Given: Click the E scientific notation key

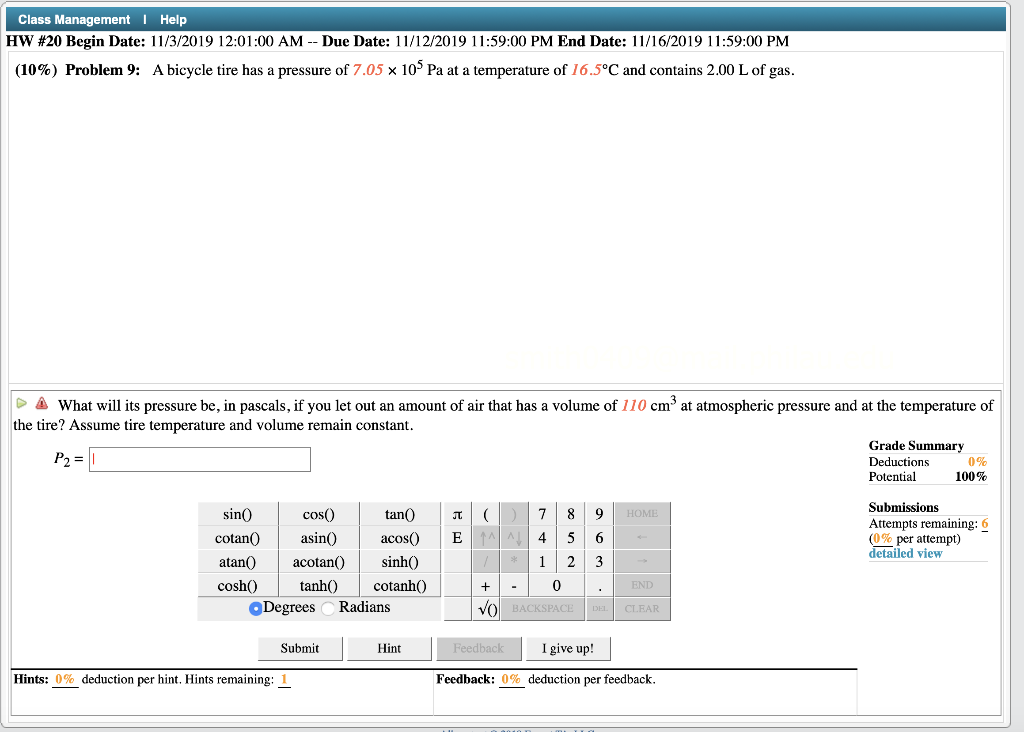Looking at the screenshot, I should [457, 538].
